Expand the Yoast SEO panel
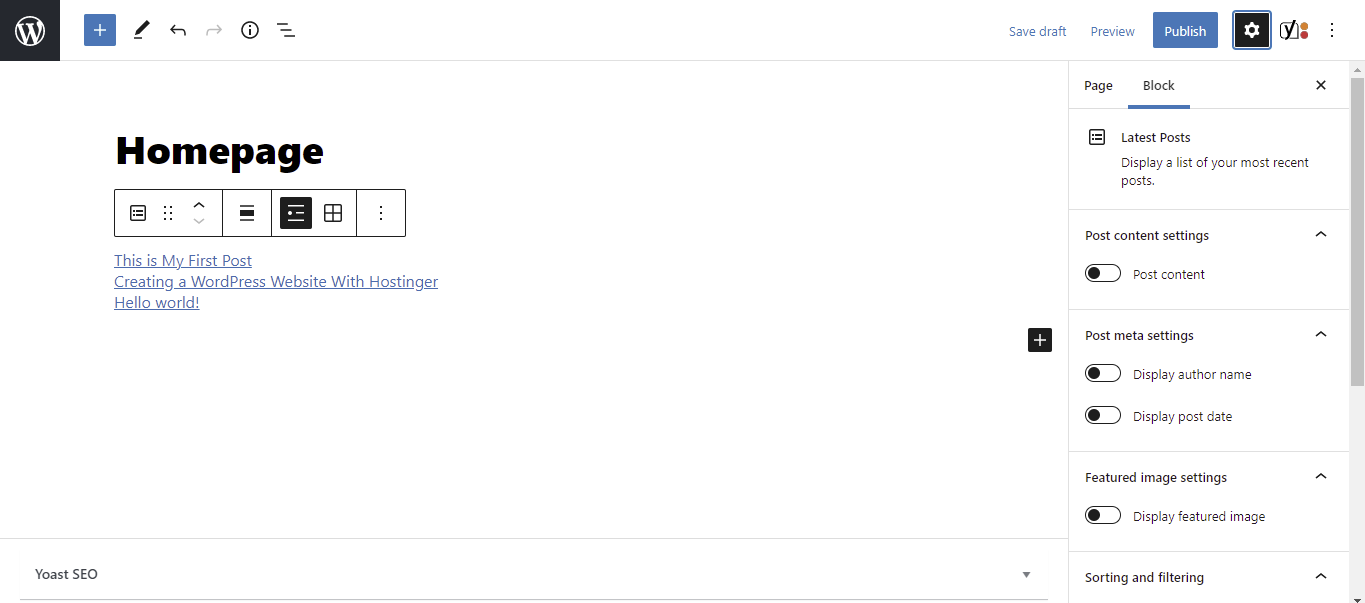This screenshot has width=1365, height=603. (x=1026, y=574)
